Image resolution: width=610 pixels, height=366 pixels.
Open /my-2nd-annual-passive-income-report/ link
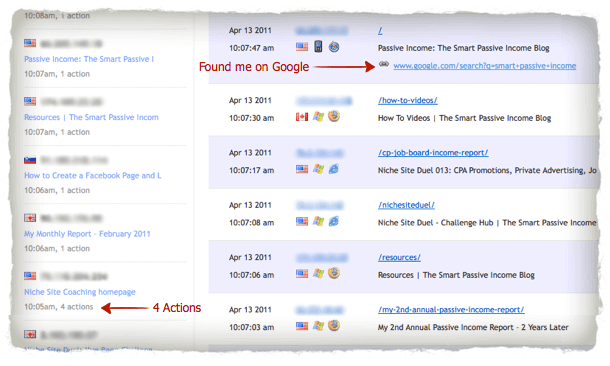[x=451, y=310]
